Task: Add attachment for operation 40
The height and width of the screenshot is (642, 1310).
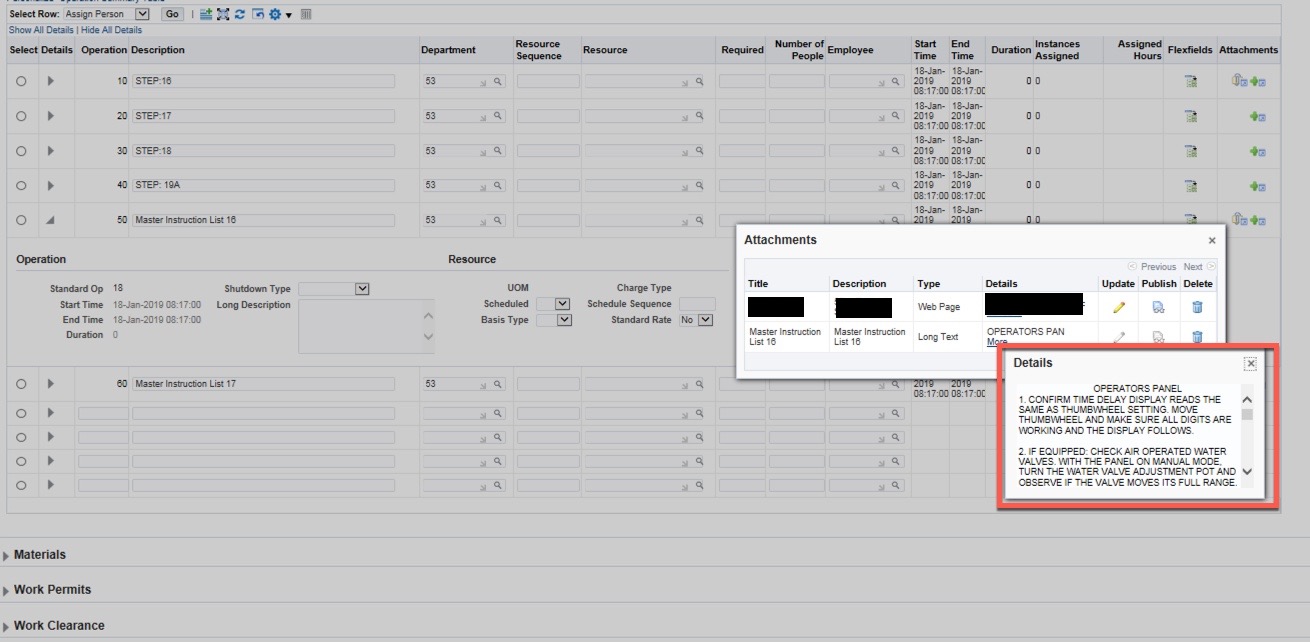Action: [1257, 185]
